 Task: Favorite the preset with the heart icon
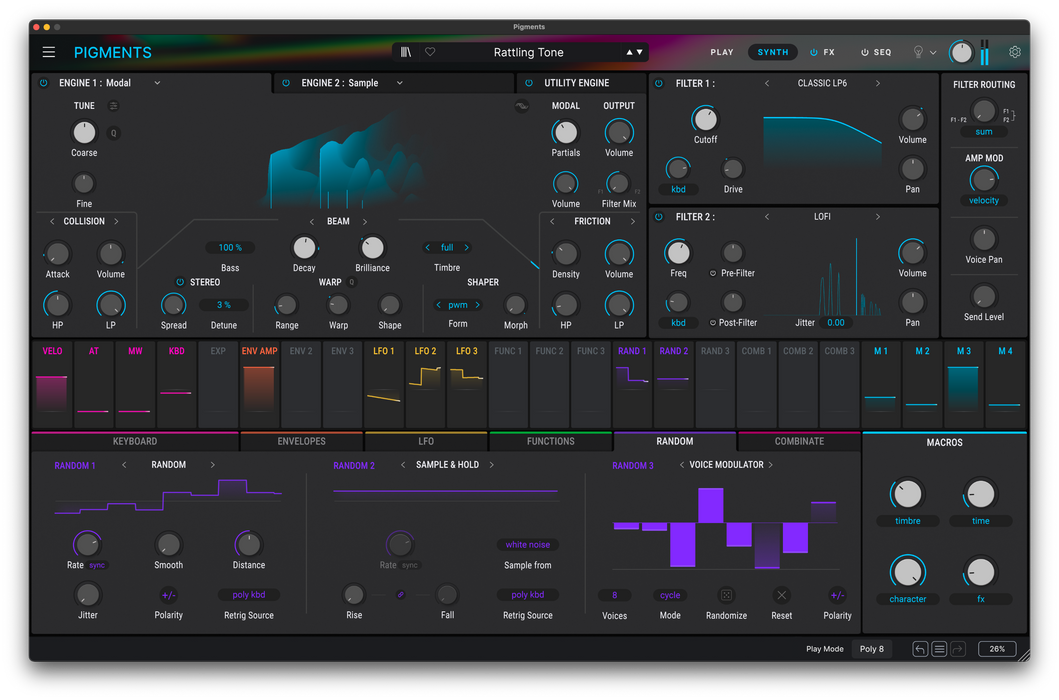tap(430, 52)
